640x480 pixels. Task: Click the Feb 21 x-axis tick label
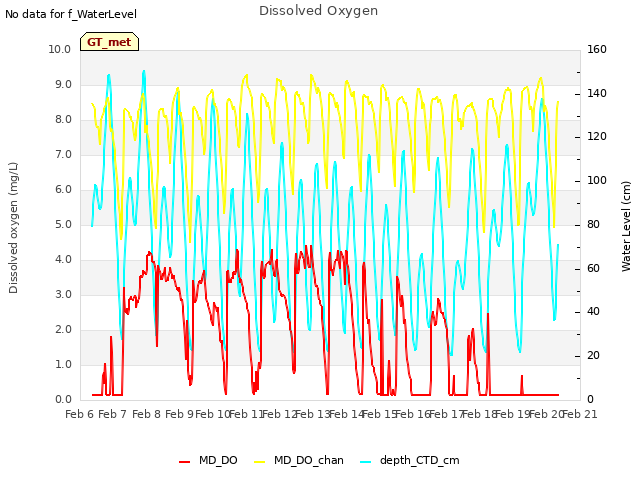(580, 414)
